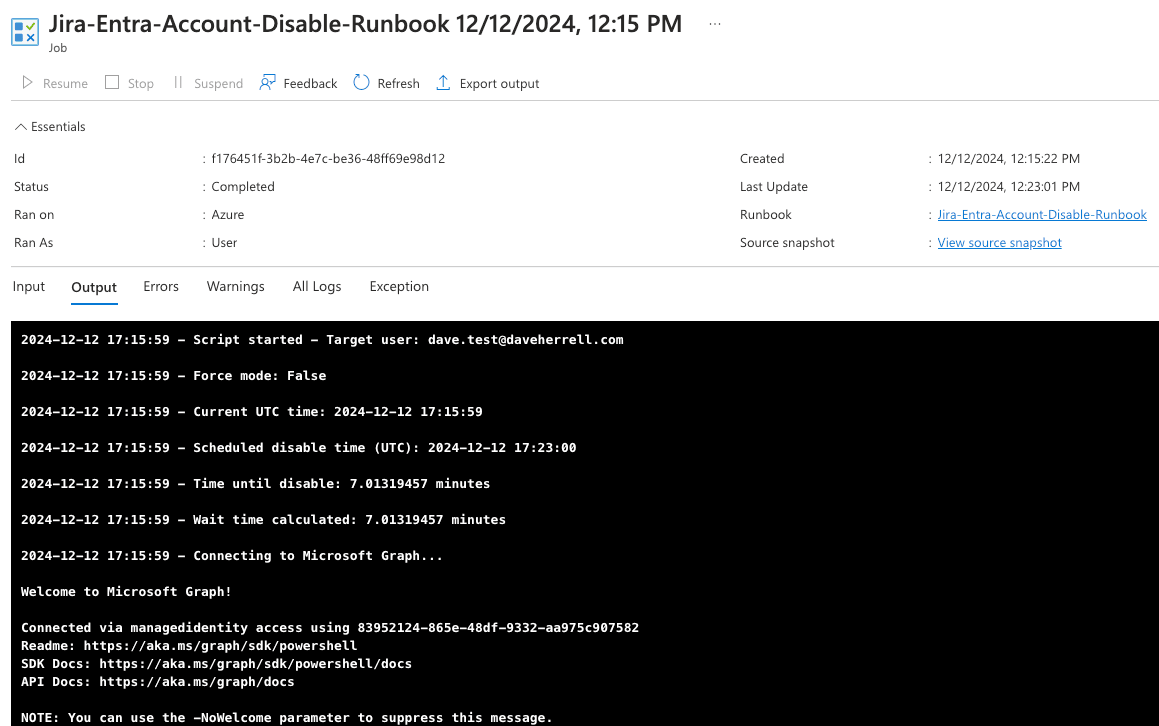Select the Output tab

tap(94, 287)
